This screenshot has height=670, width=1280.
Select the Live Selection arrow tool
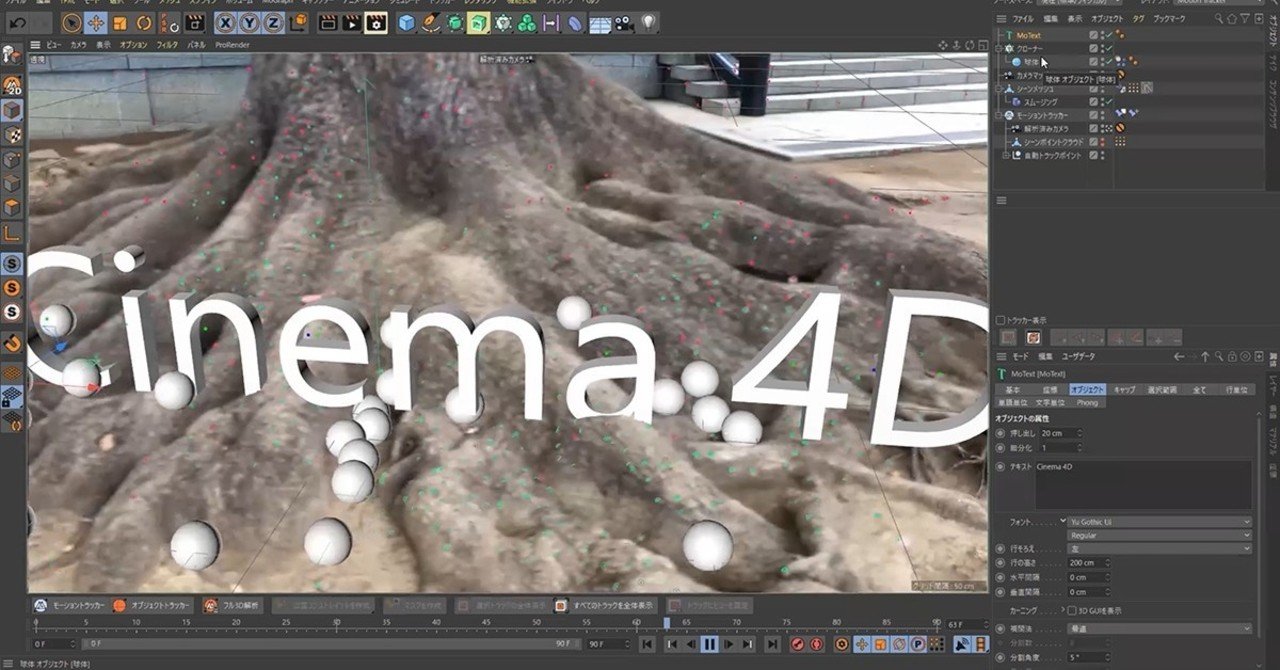(x=71, y=22)
